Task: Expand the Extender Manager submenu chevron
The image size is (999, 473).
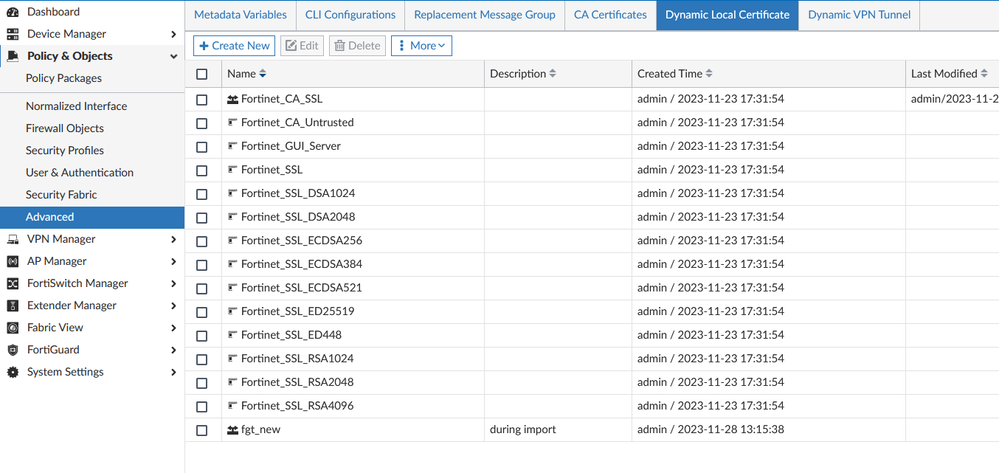Action: [x=174, y=306]
